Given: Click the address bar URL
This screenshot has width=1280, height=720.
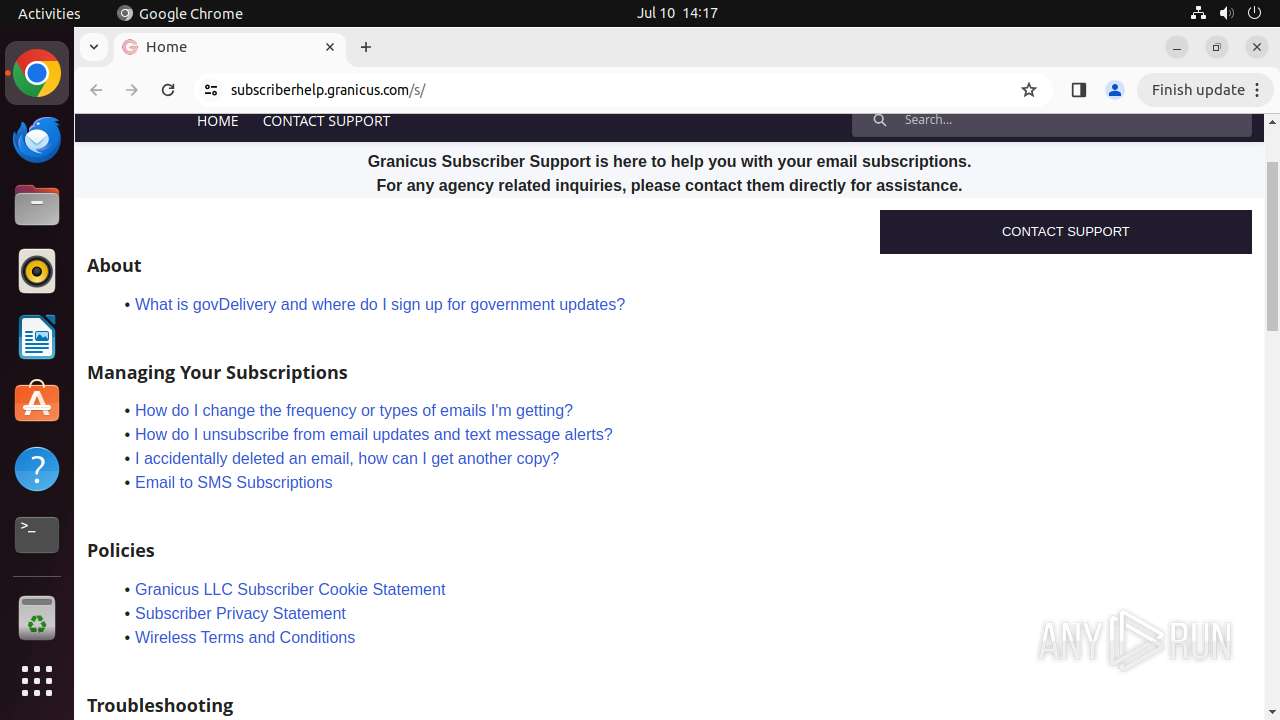Looking at the screenshot, I should point(328,90).
